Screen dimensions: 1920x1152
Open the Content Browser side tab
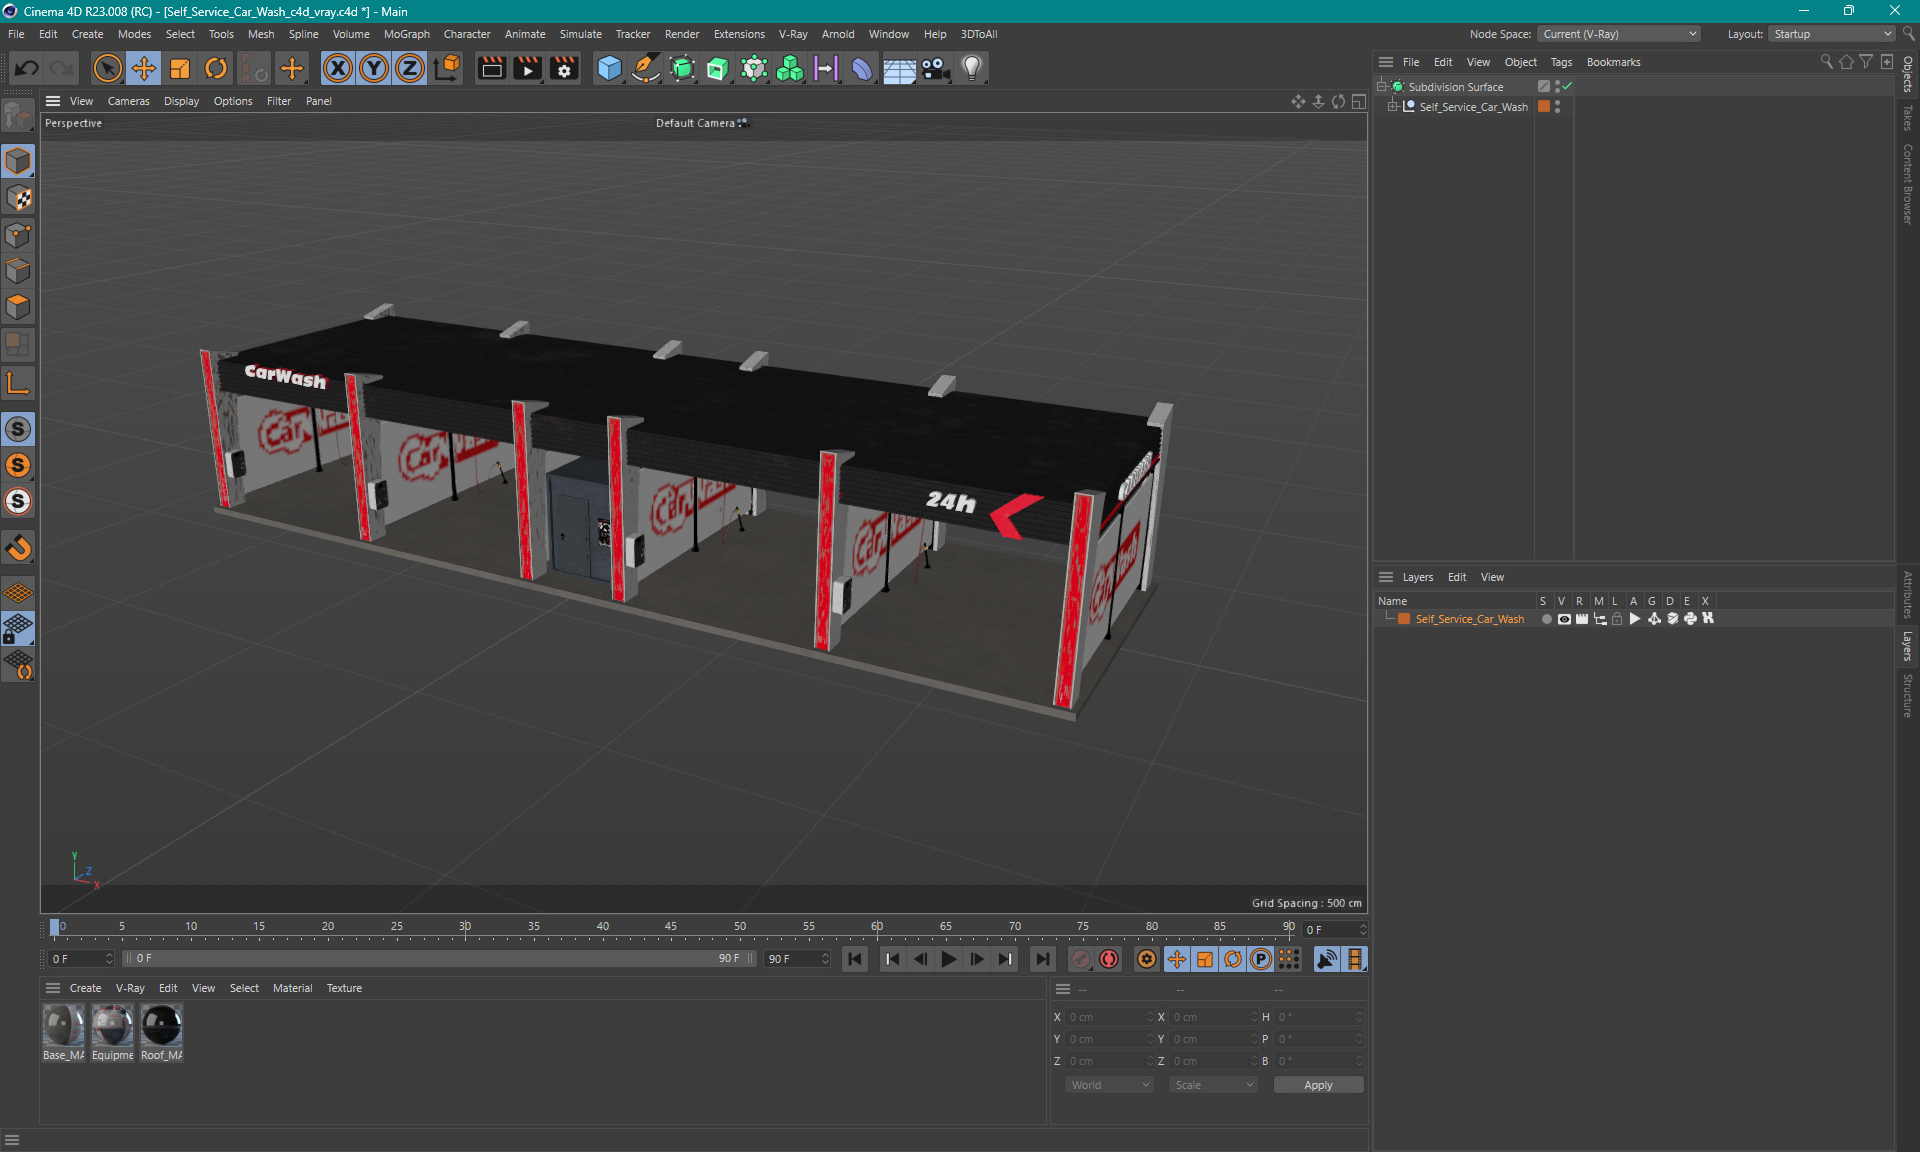(x=1908, y=184)
